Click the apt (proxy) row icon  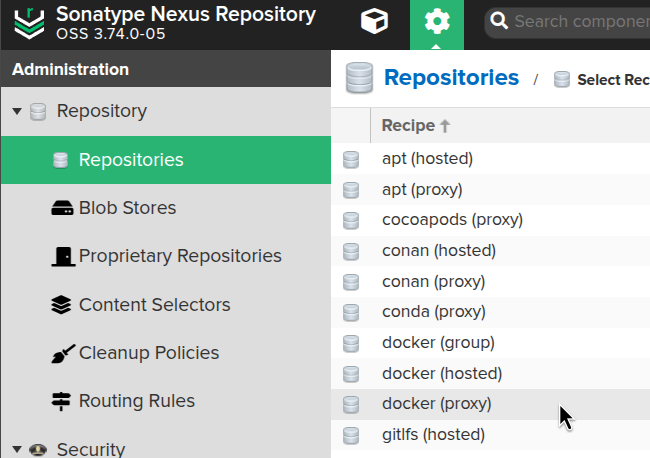[x=351, y=190]
